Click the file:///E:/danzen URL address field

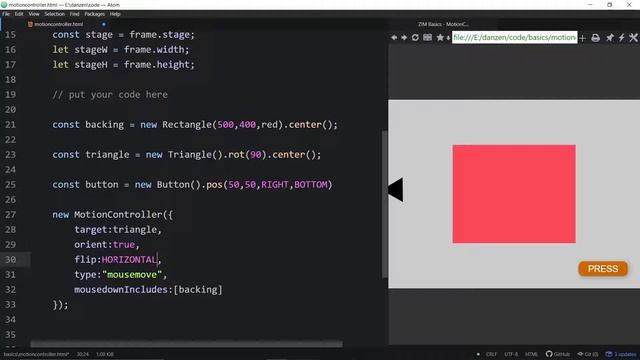(514, 37)
